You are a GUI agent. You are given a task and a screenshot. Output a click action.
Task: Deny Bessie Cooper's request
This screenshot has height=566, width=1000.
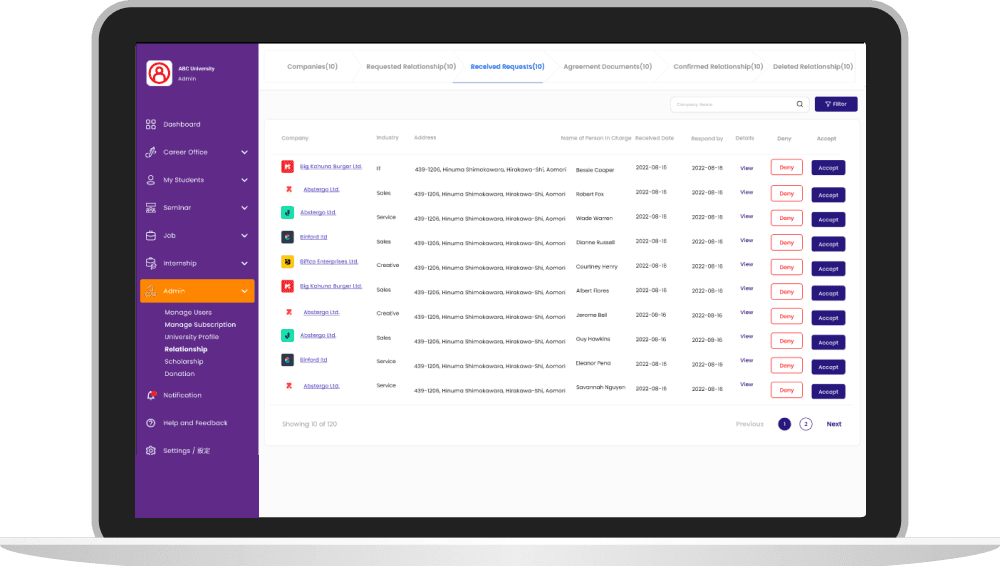coord(786,168)
